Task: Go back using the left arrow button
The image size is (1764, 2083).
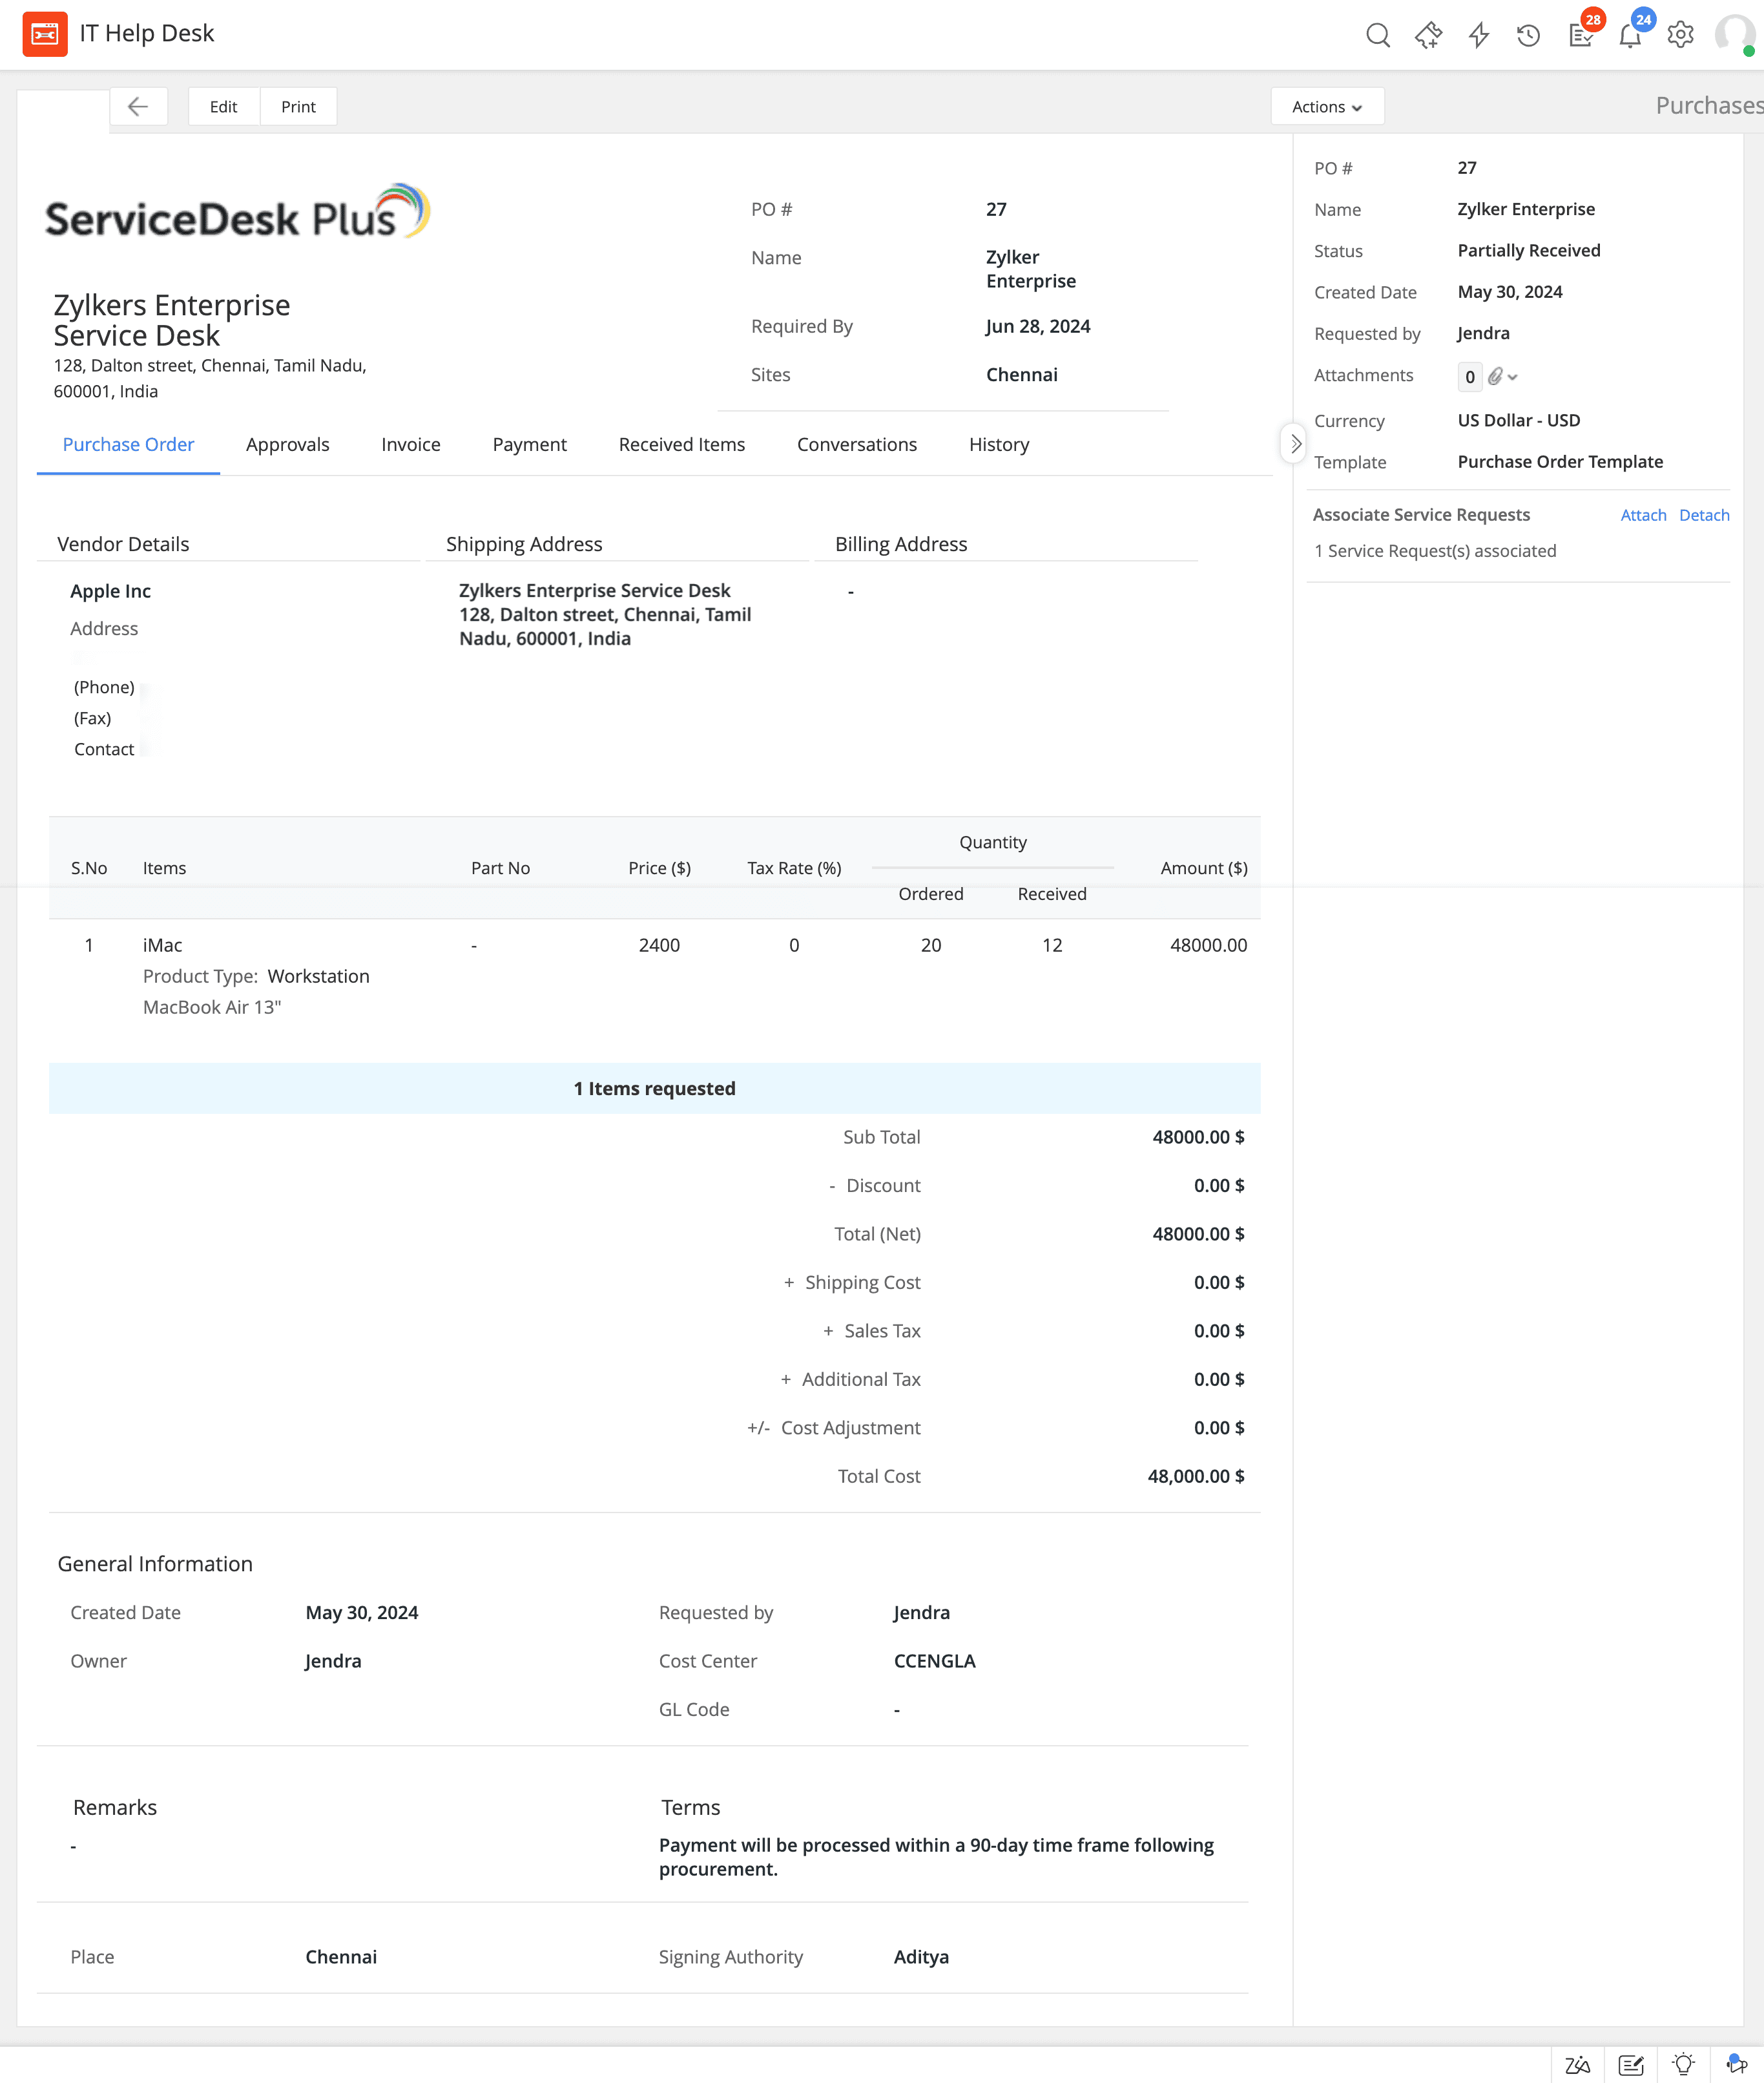Action: pyautogui.click(x=138, y=107)
